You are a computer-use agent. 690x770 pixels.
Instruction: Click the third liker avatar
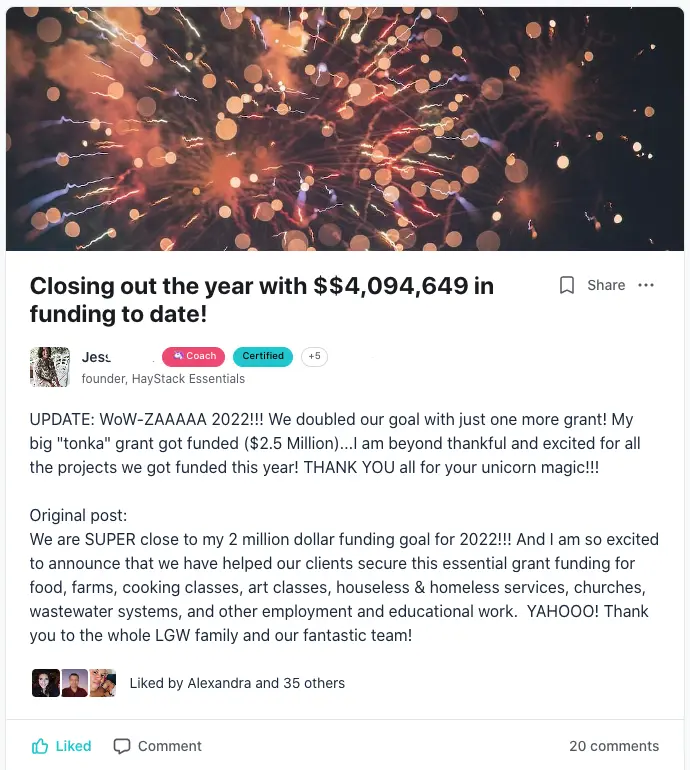click(102, 683)
